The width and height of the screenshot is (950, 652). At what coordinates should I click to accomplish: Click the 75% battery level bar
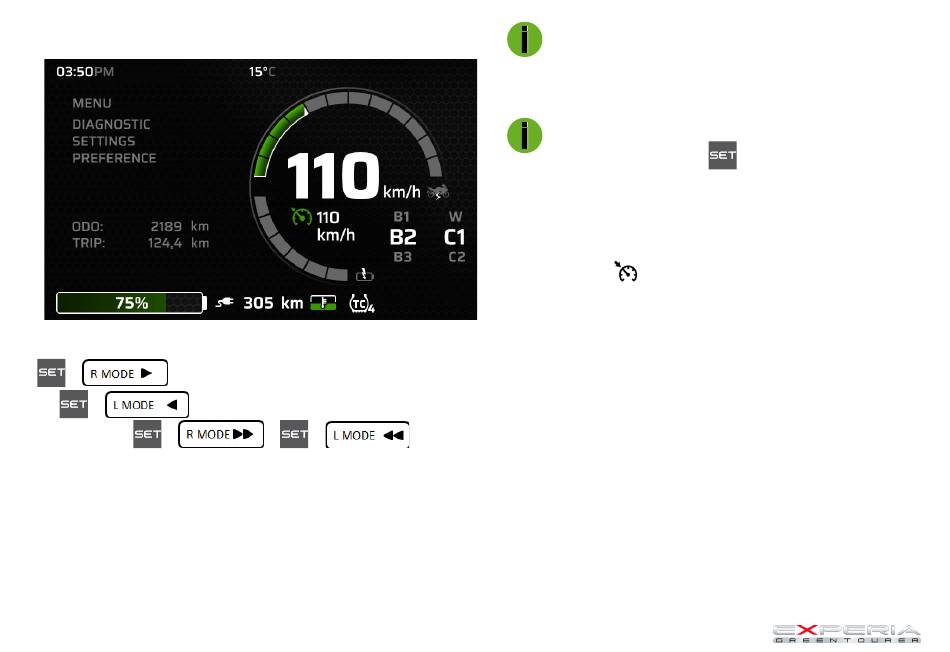(130, 303)
